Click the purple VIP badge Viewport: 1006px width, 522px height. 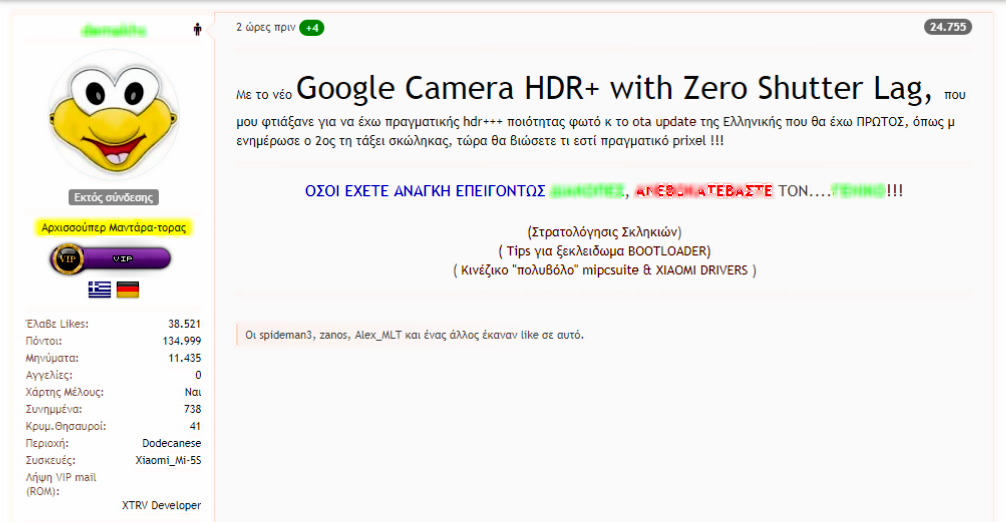pyautogui.click(x=111, y=259)
